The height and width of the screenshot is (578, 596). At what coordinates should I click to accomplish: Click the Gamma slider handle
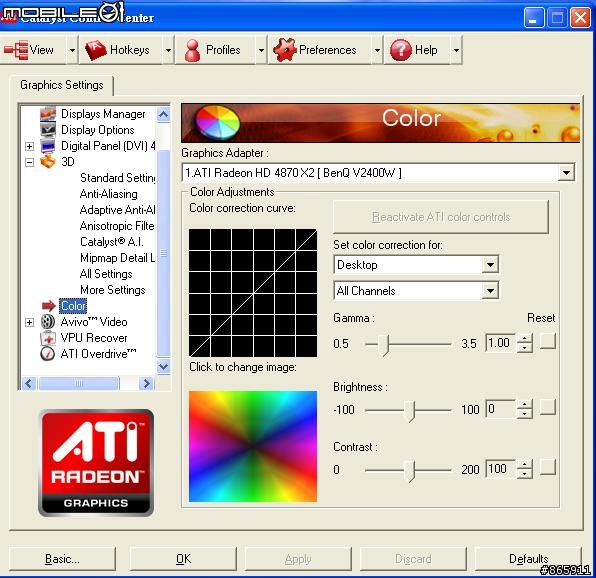(385, 345)
